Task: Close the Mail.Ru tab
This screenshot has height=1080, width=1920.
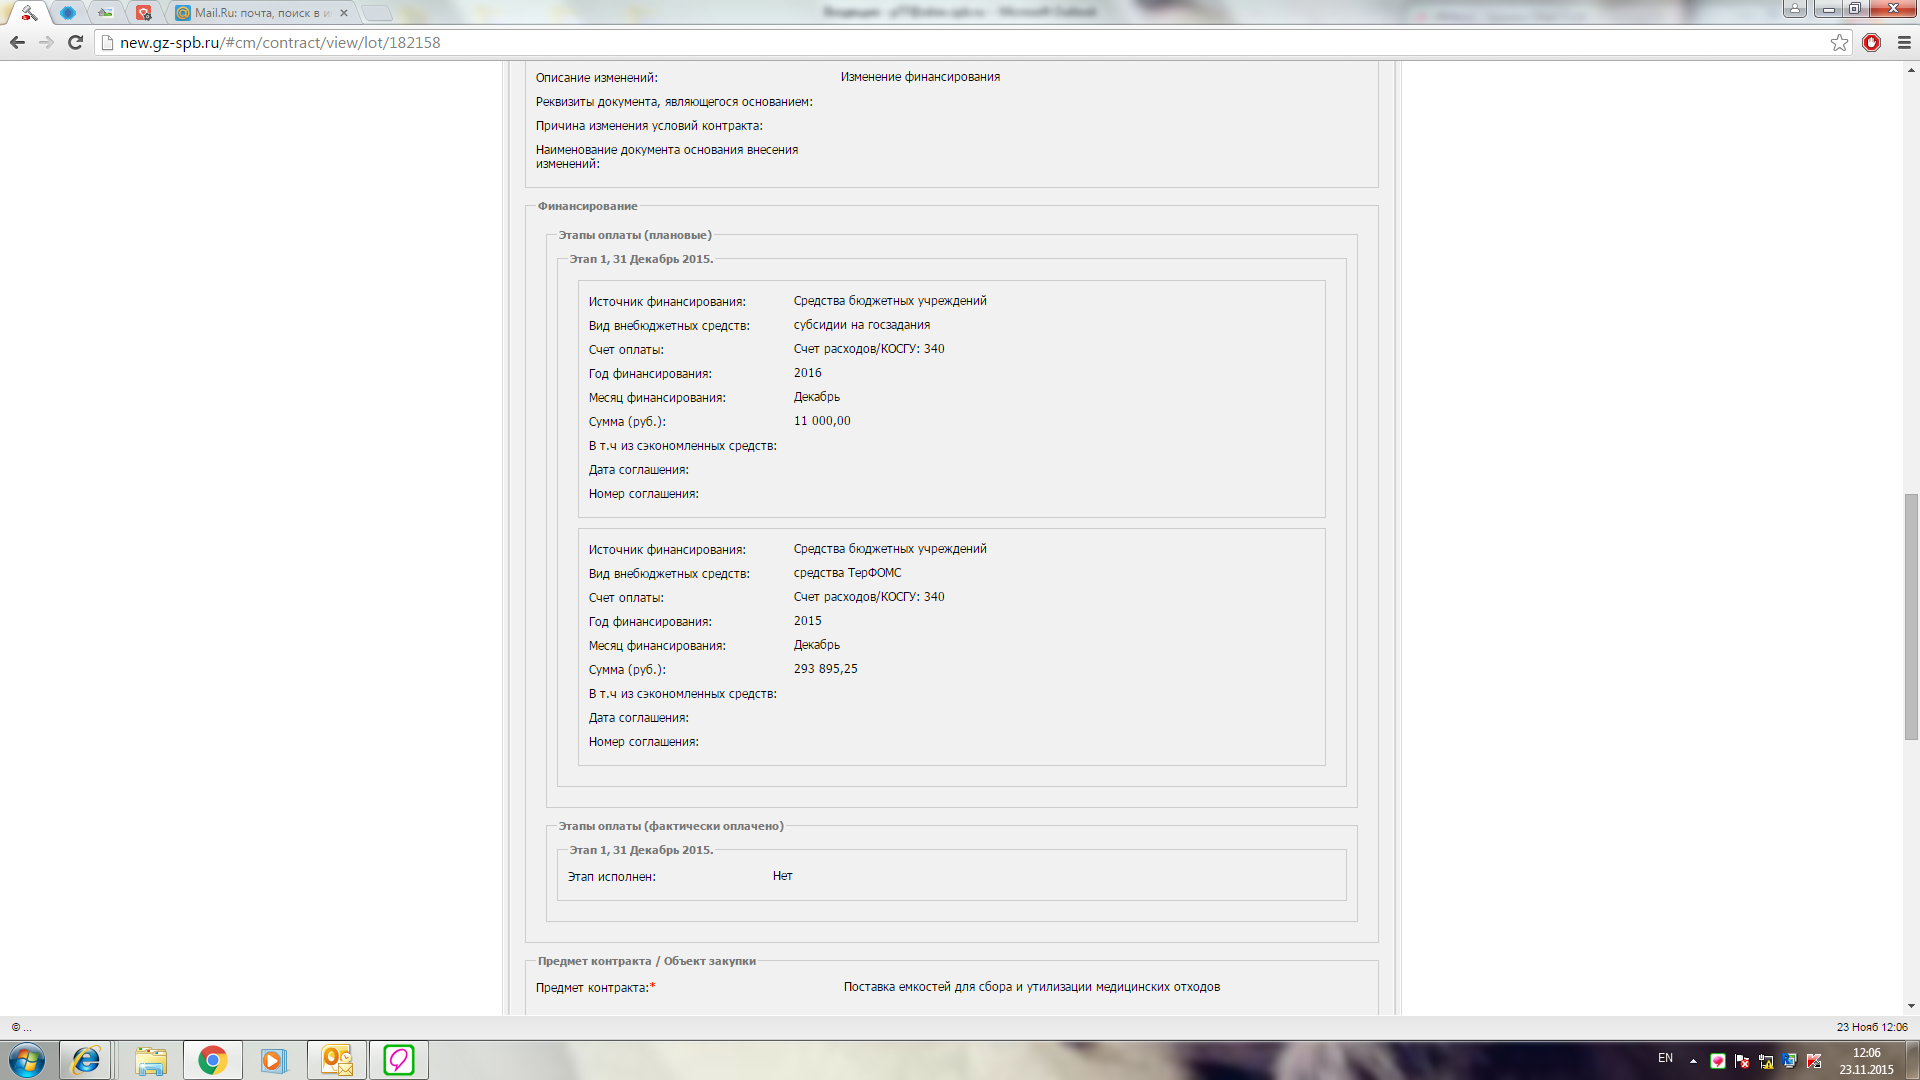Action: coord(344,13)
